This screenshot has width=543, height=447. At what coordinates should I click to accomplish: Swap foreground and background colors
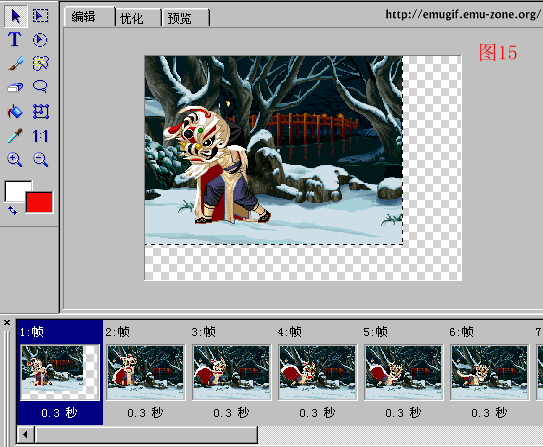point(12,210)
